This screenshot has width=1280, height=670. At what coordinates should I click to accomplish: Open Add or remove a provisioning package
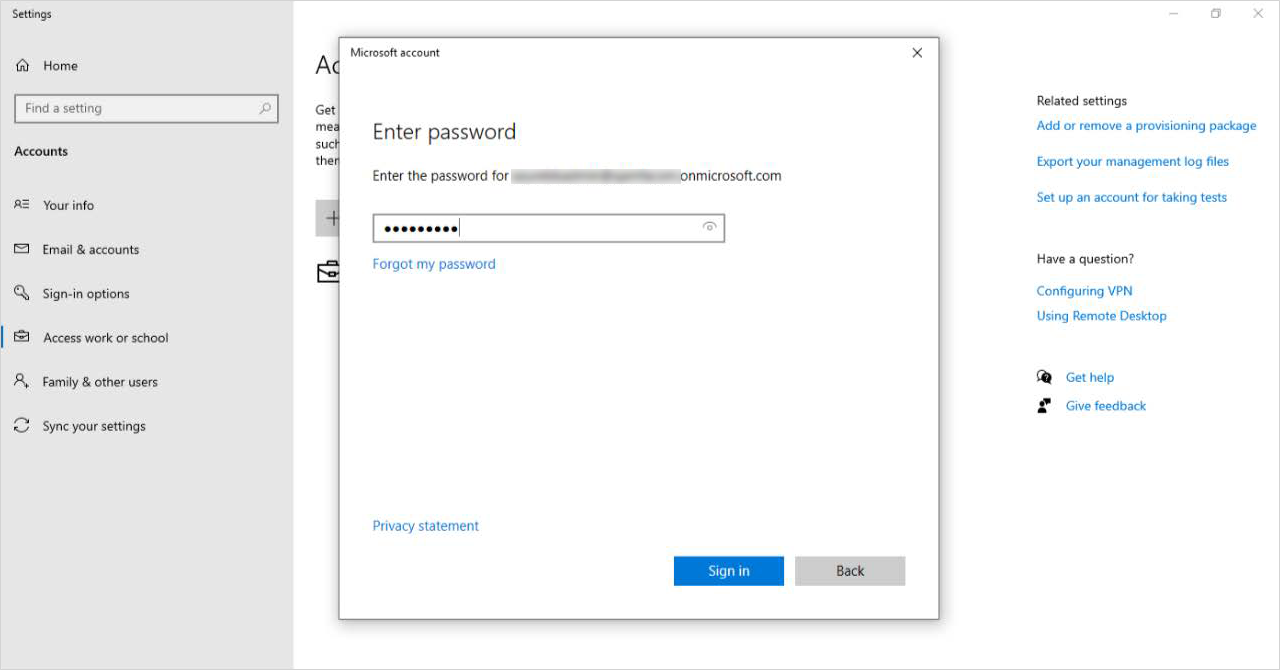(x=1146, y=126)
